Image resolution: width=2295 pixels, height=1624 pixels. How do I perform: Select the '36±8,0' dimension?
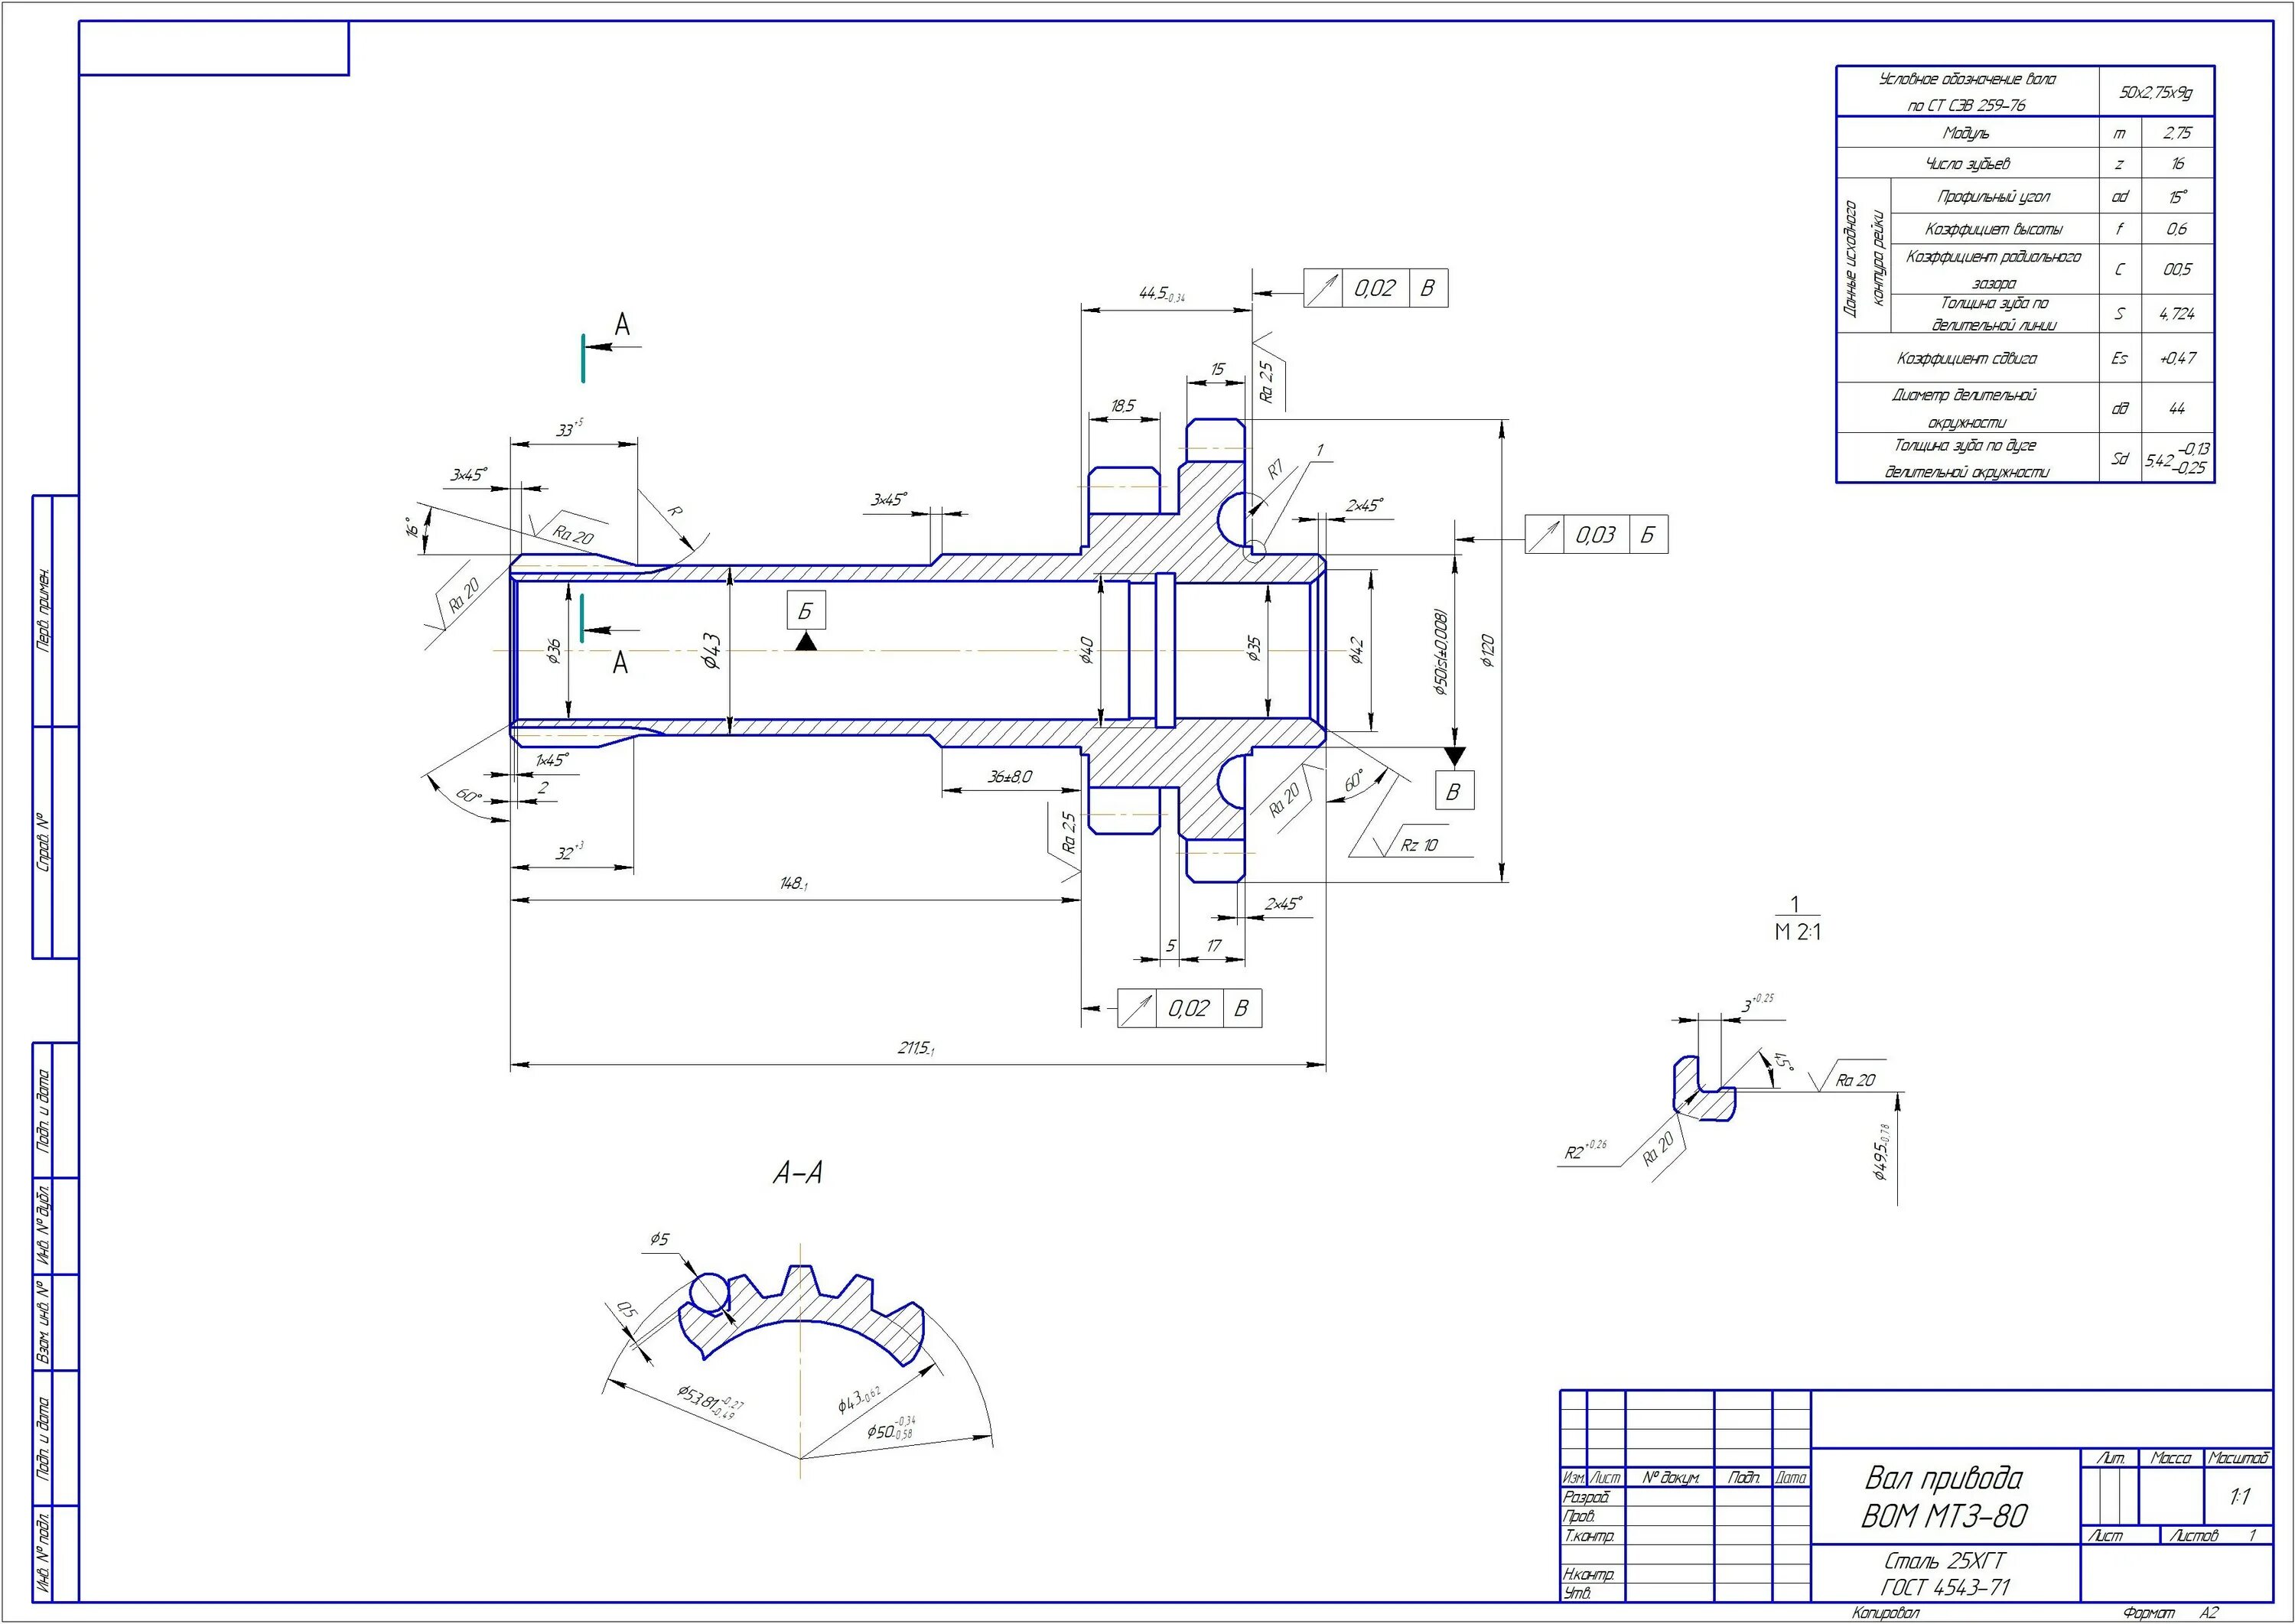(1010, 776)
